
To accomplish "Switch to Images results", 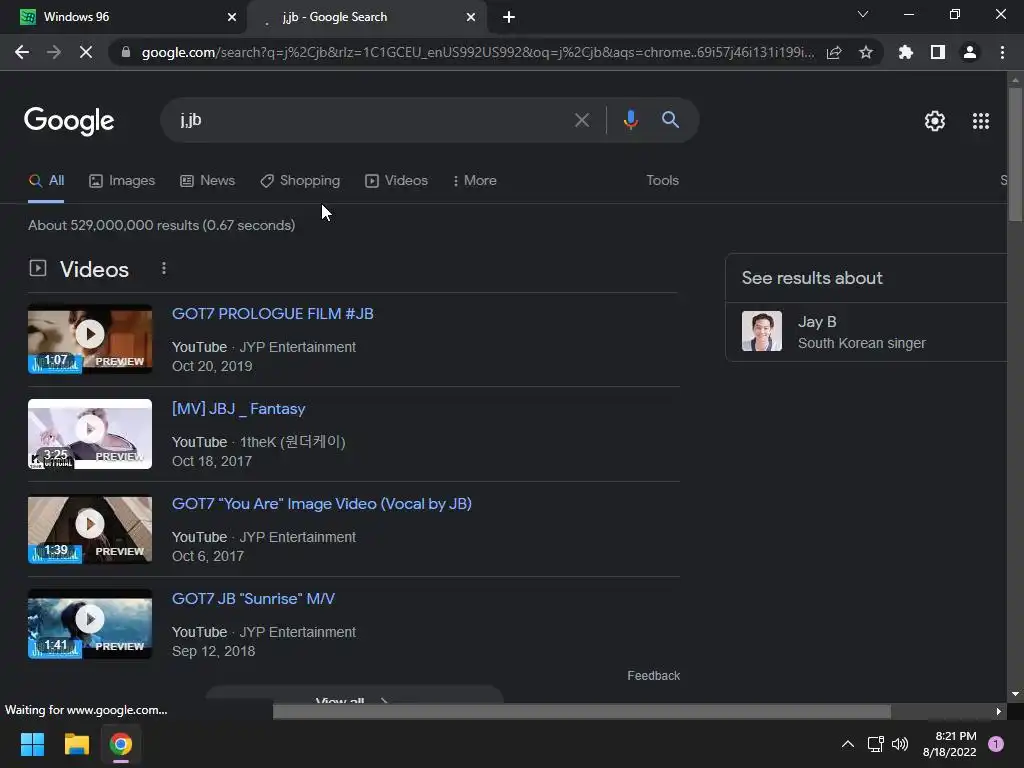I will 122,180.
